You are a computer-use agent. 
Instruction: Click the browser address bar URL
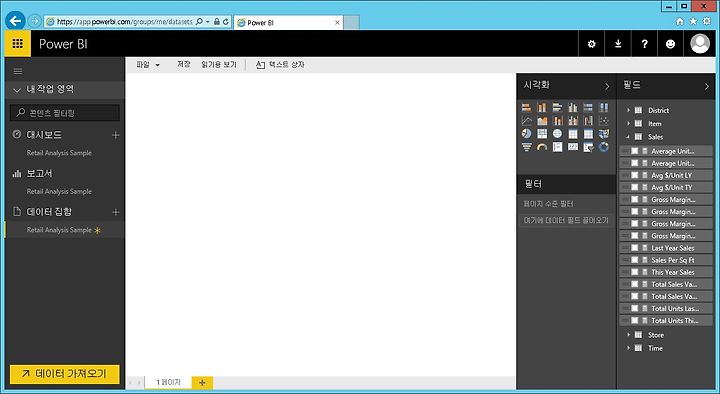(x=124, y=22)
